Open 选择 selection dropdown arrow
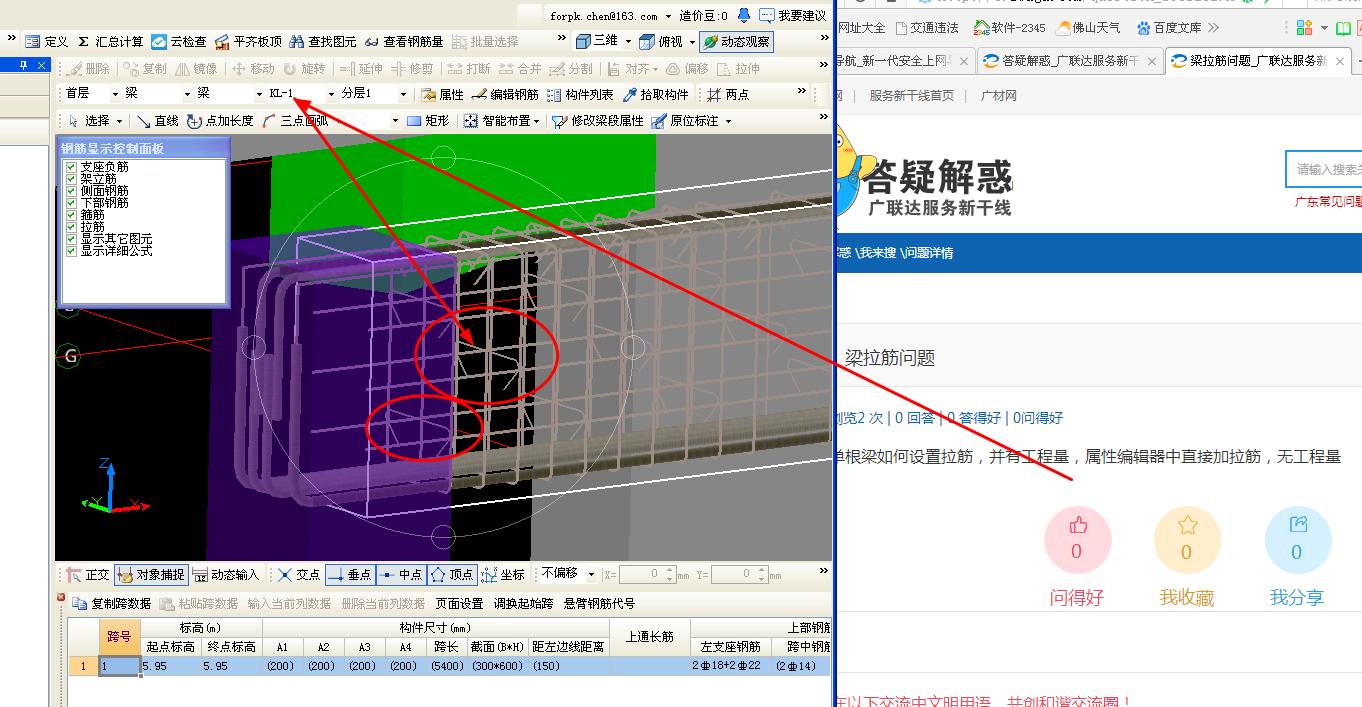This screenshot has width=1362, height=707. click(x=117, y=121)
